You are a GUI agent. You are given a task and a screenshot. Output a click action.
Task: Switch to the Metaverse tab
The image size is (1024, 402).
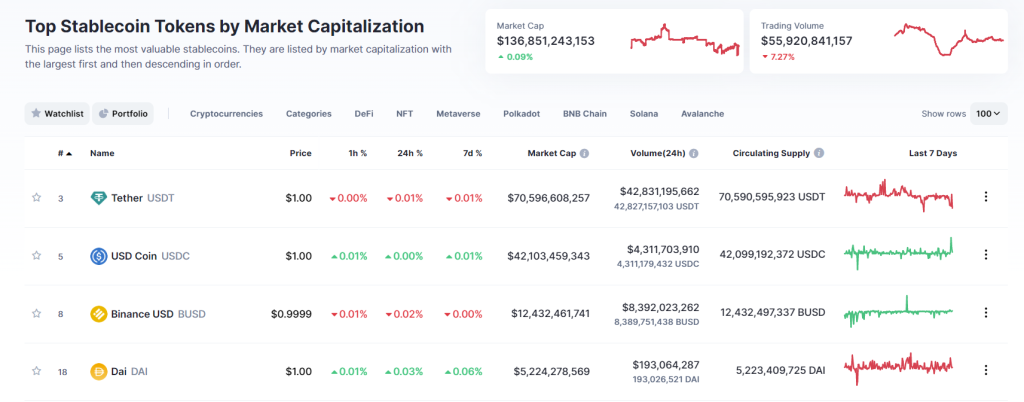point(458,114)
